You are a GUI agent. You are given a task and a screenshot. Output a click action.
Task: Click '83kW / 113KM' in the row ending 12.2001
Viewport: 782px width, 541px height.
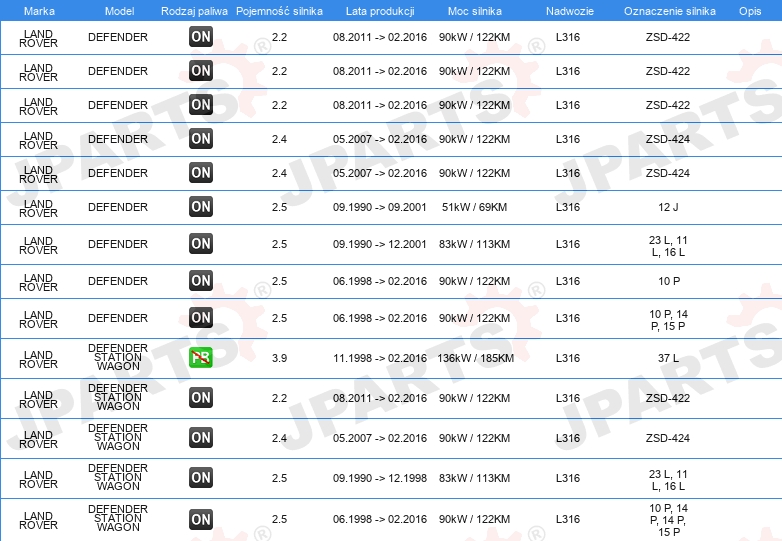point(474,244)
